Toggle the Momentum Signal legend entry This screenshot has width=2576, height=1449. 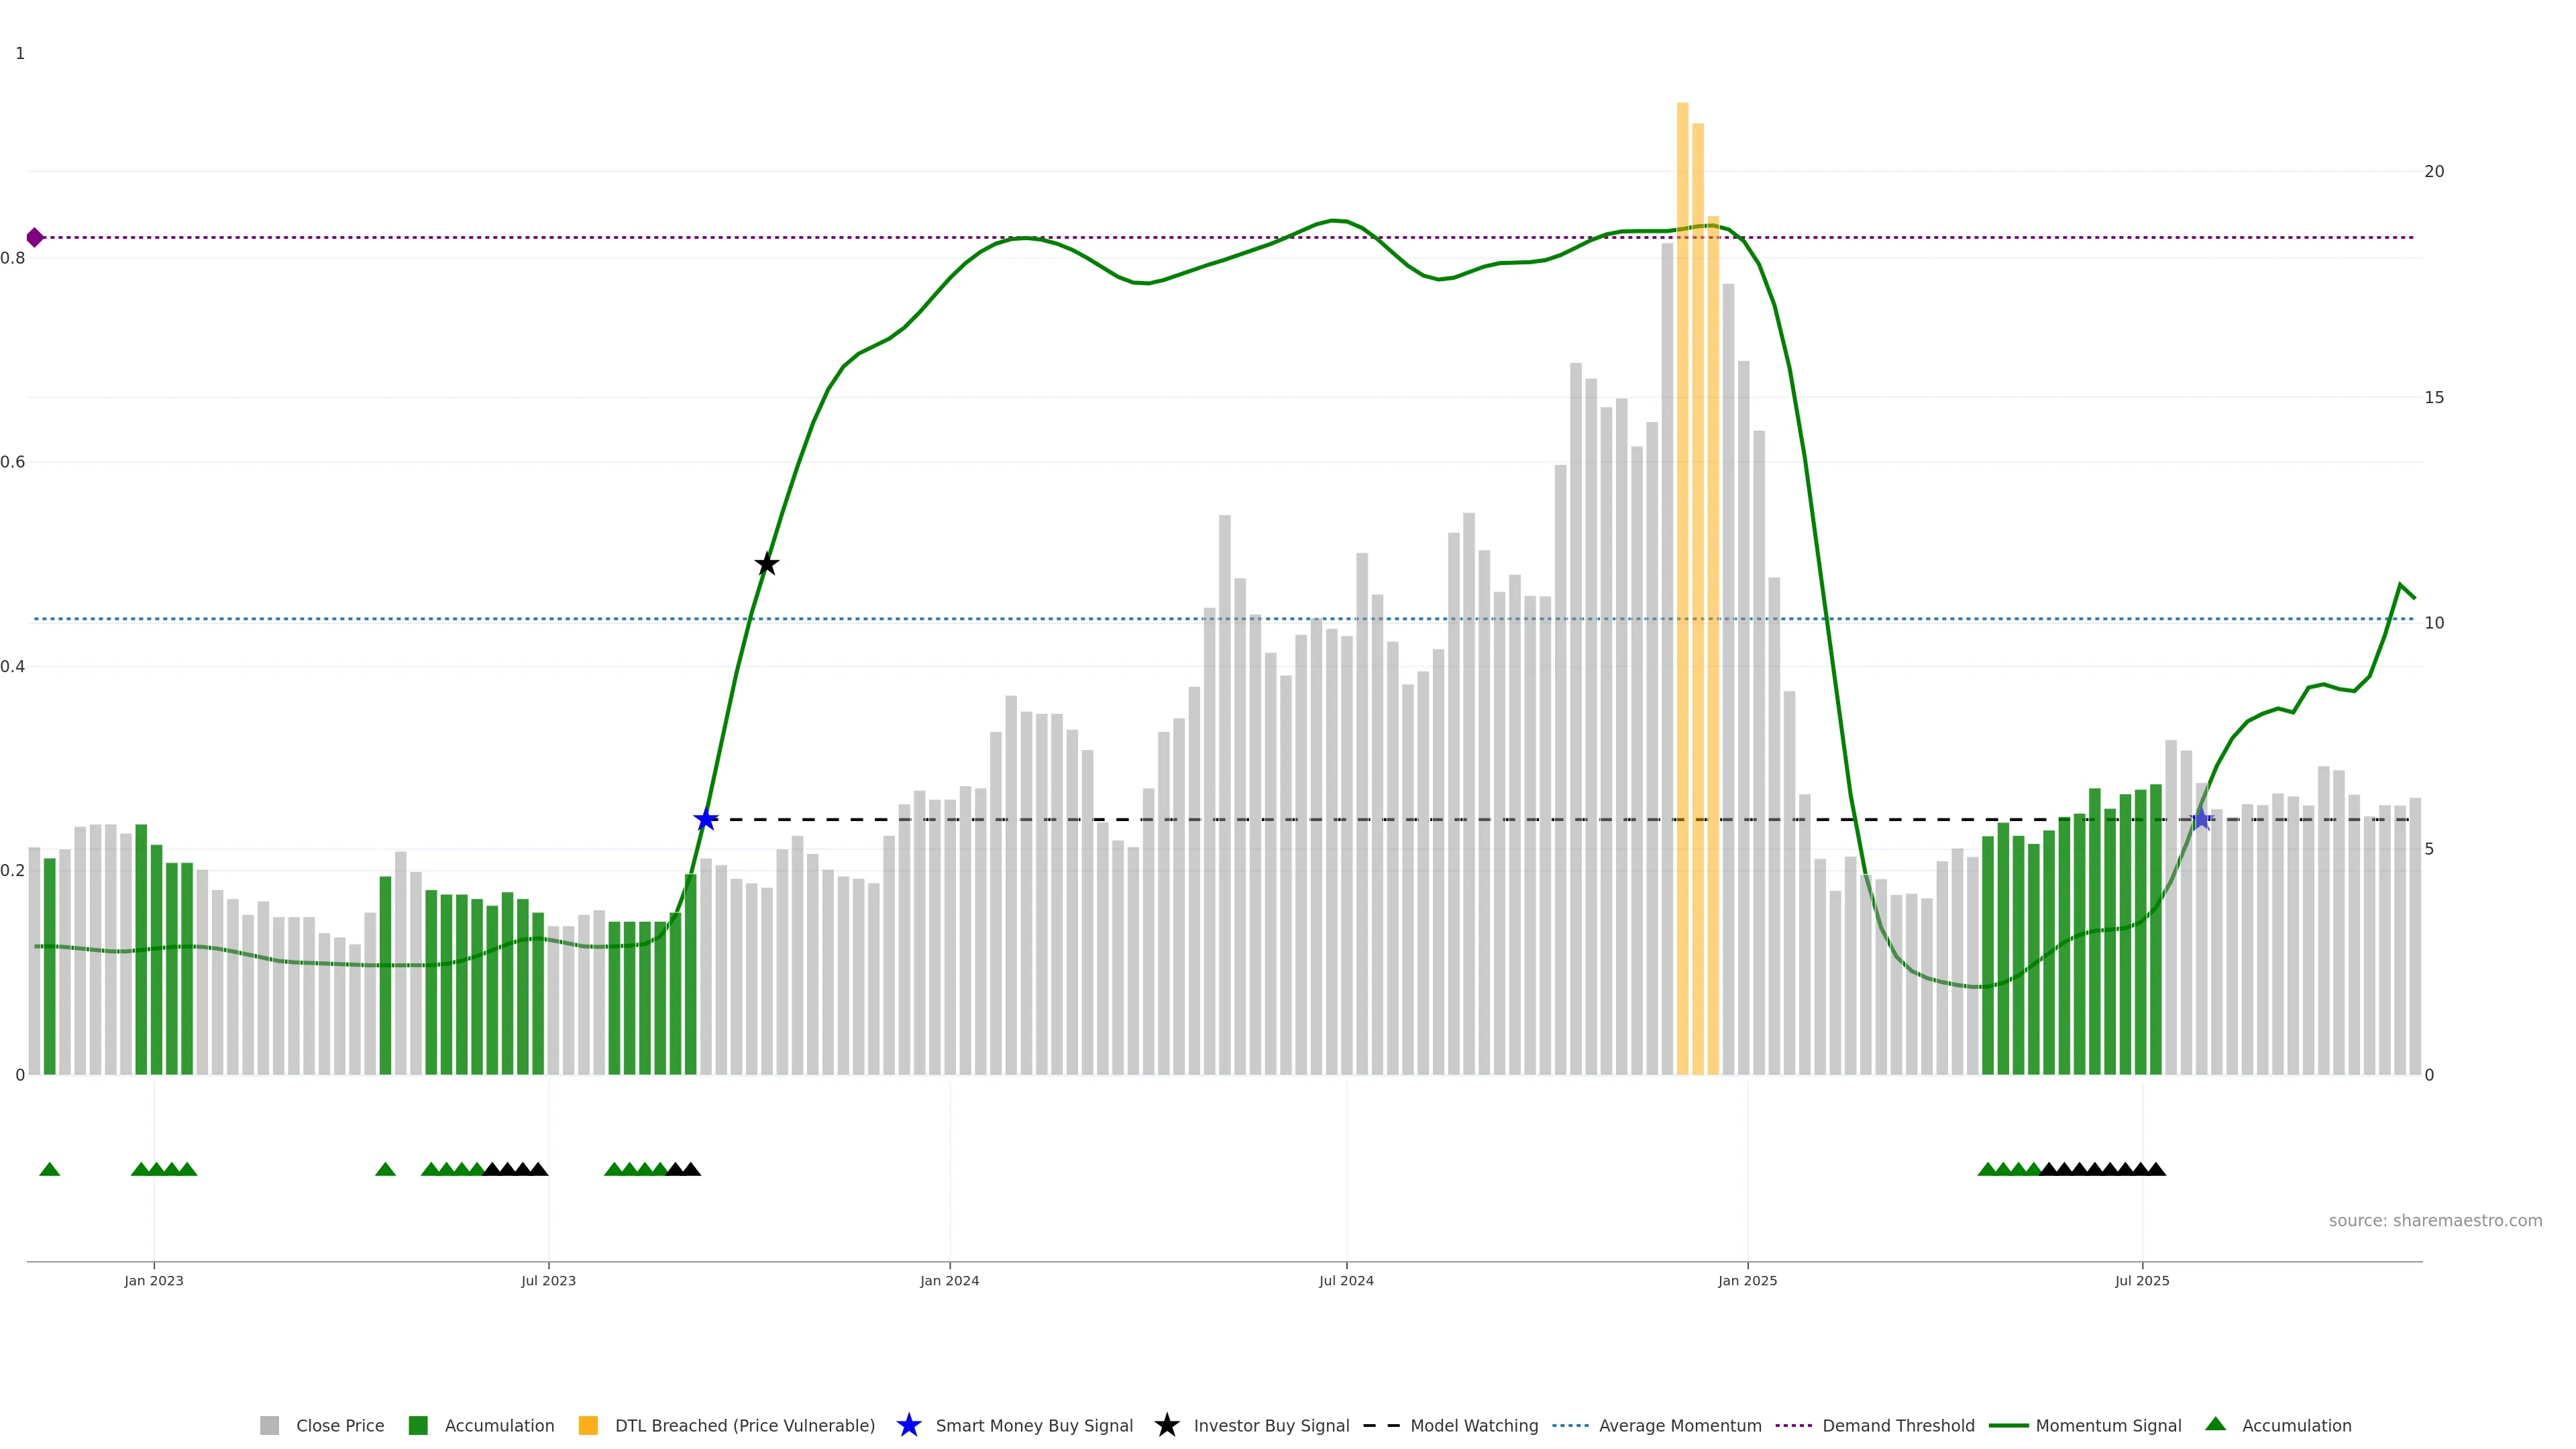click(2108, 1425)
